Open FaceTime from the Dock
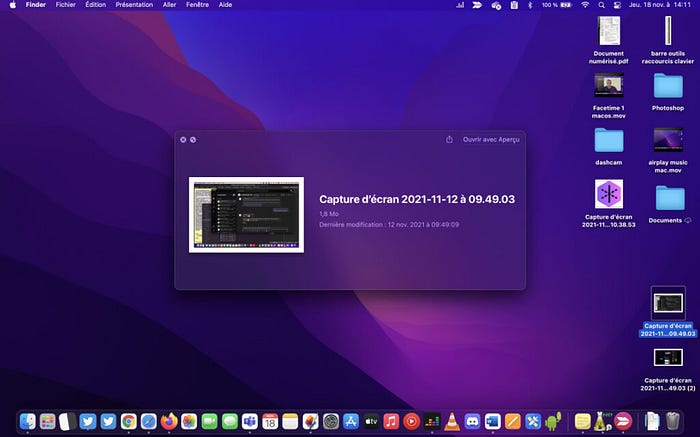The height and width of the screenshot is (437, 700). (x=209, y=421)
